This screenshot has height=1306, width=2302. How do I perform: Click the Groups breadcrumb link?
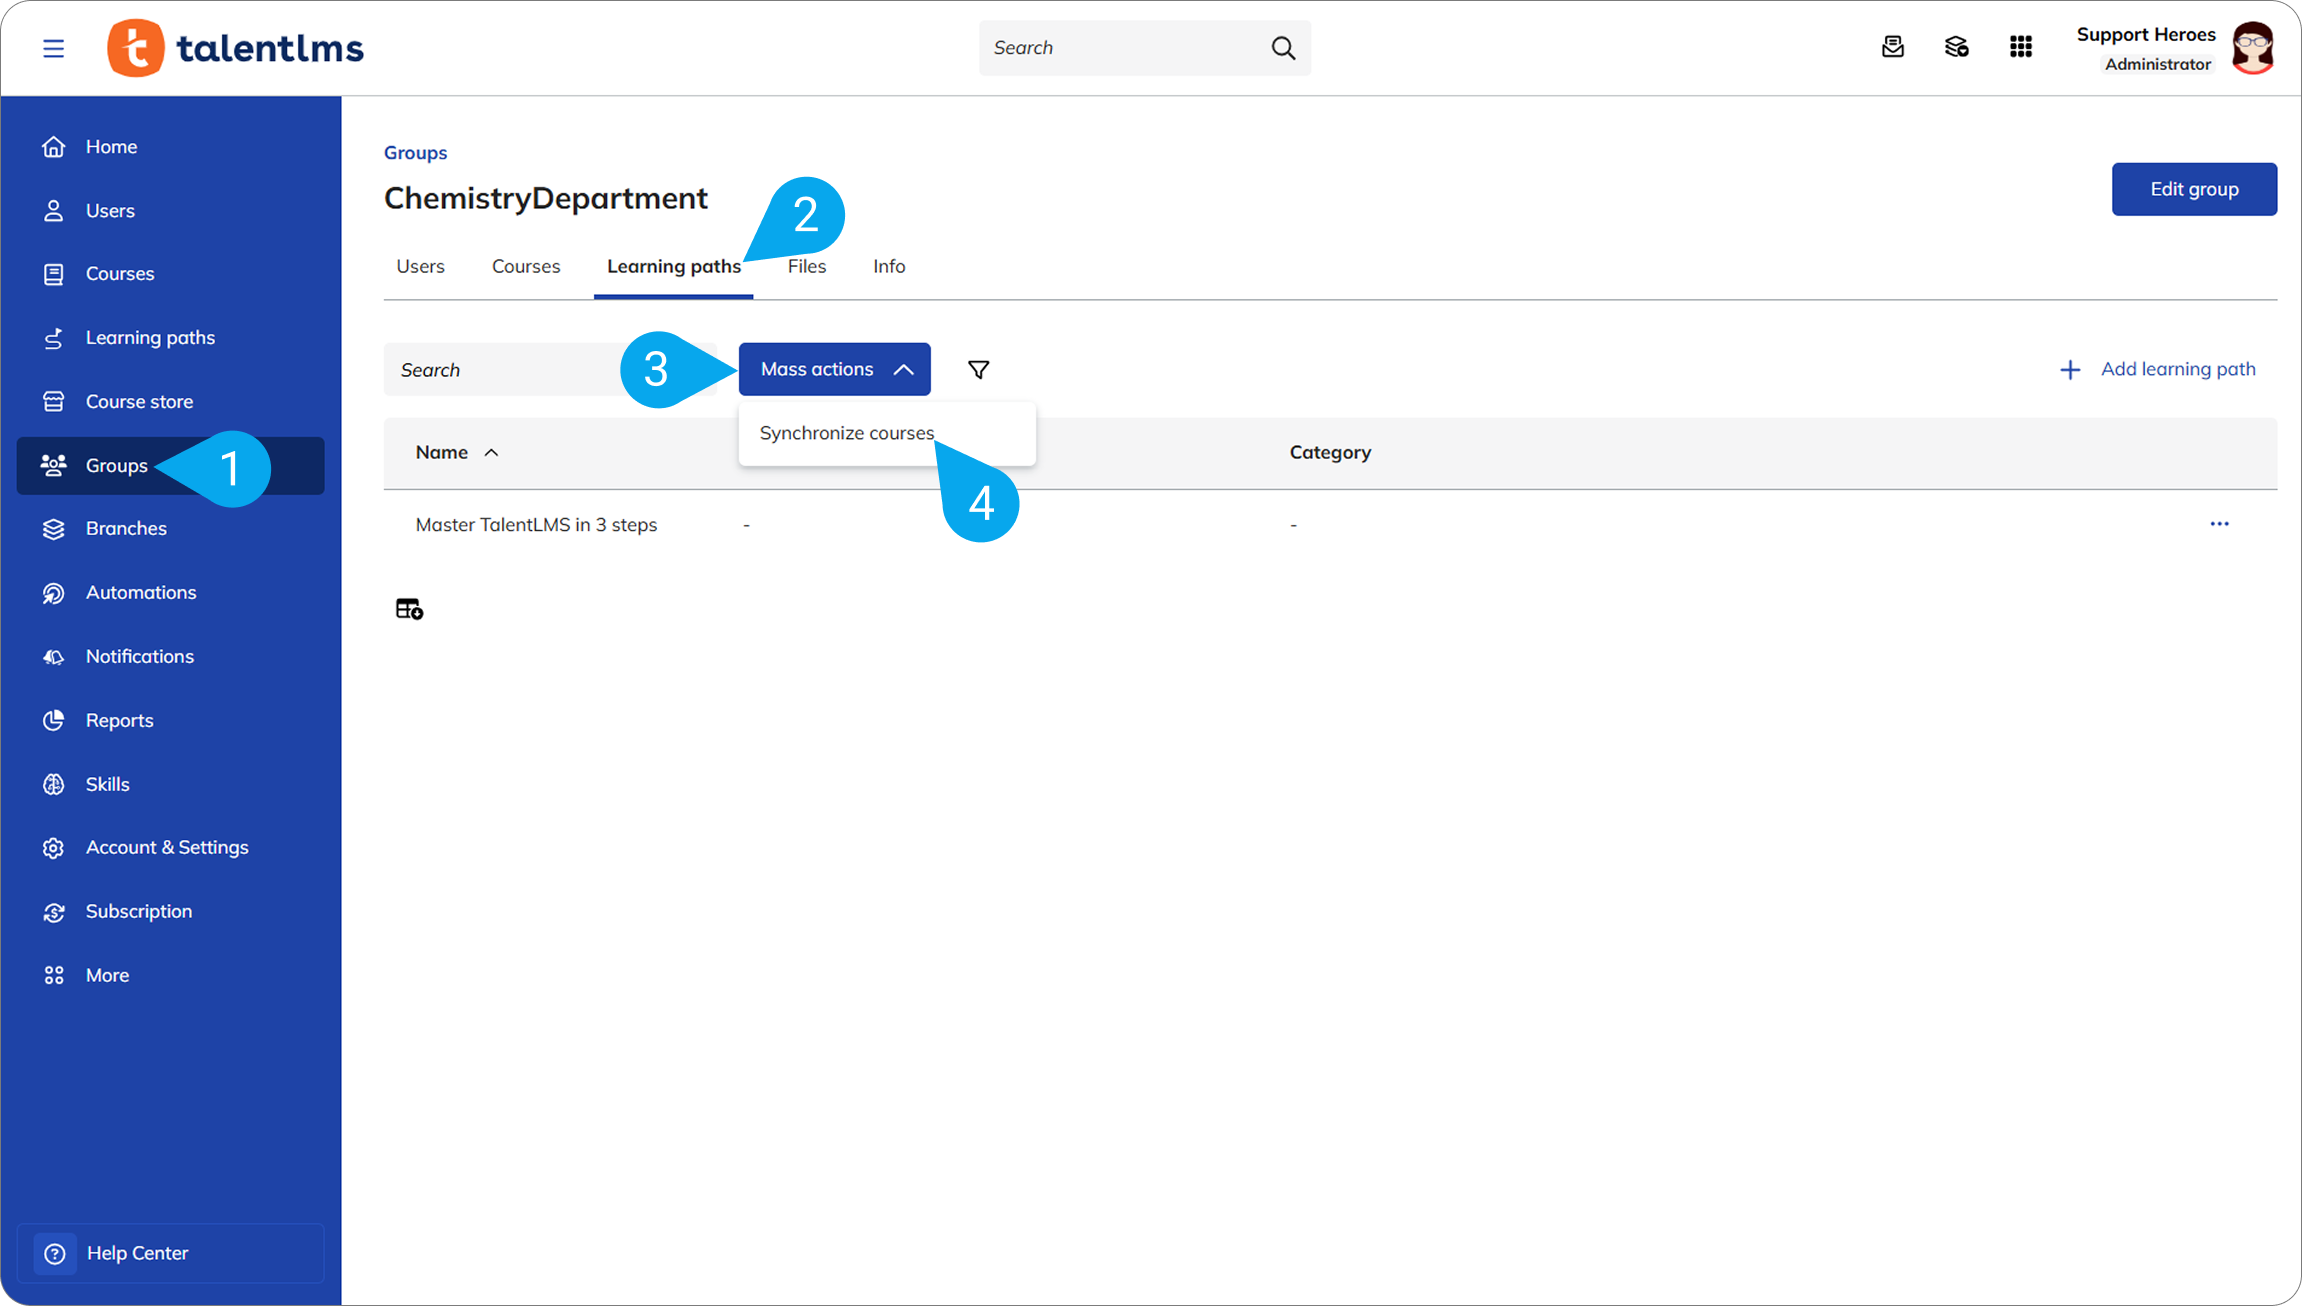(415, 153)
